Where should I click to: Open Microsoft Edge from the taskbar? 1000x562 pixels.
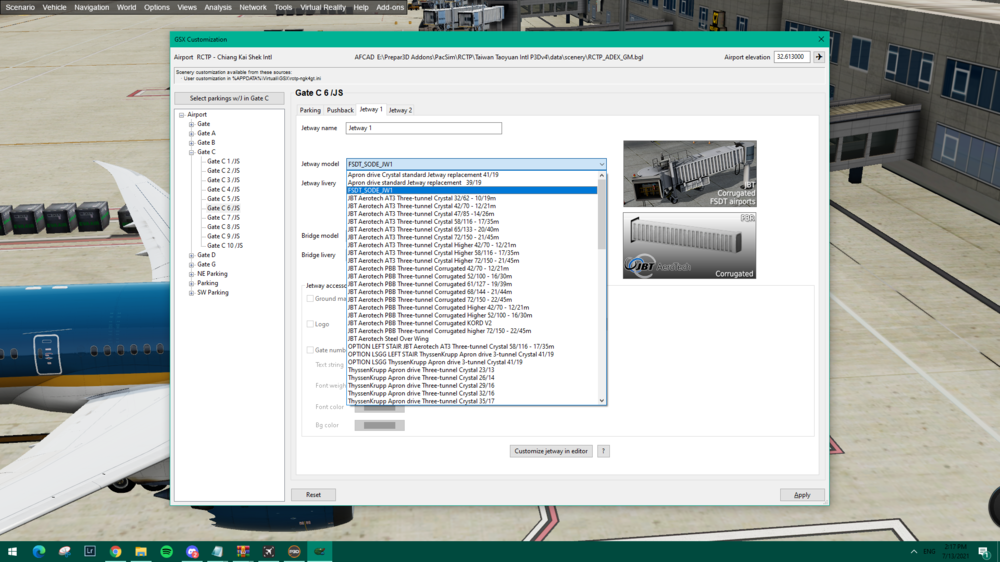click(x=39, y=551)
